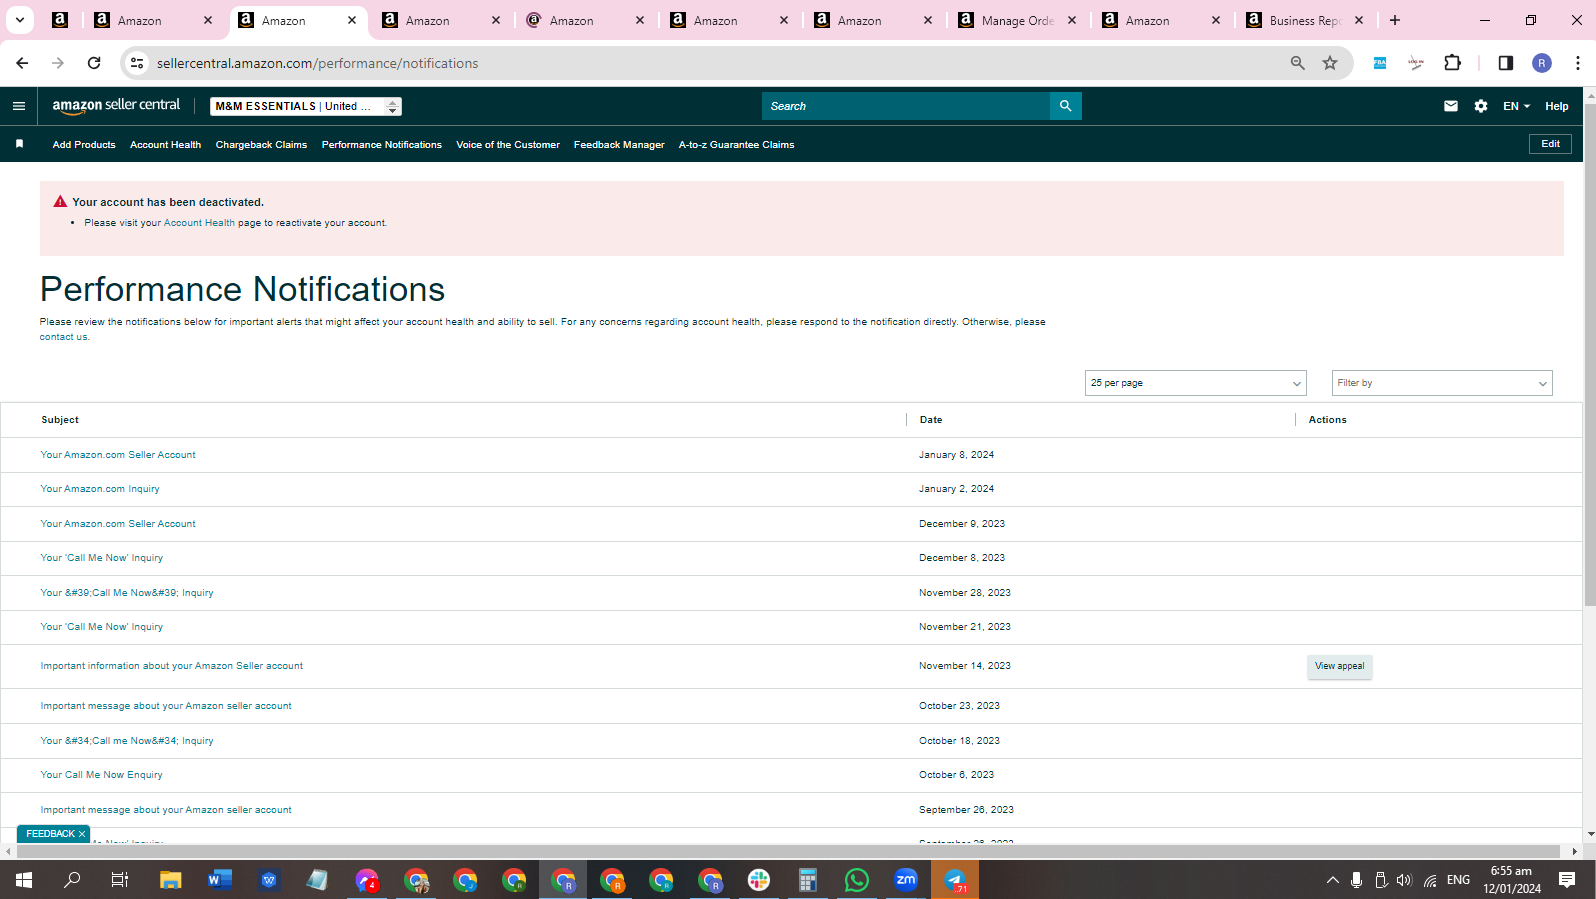Go to Add Products
Viewport: 1596px width, 899px height.
click(x=84, y=145)
